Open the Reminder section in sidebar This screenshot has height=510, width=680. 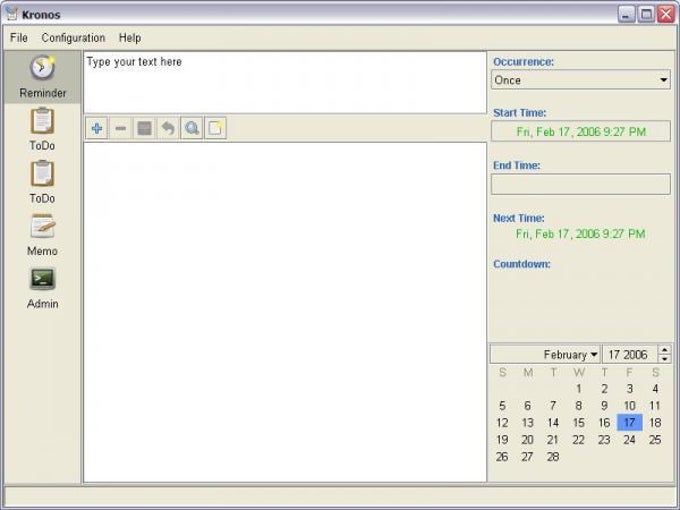click(42, 77)
